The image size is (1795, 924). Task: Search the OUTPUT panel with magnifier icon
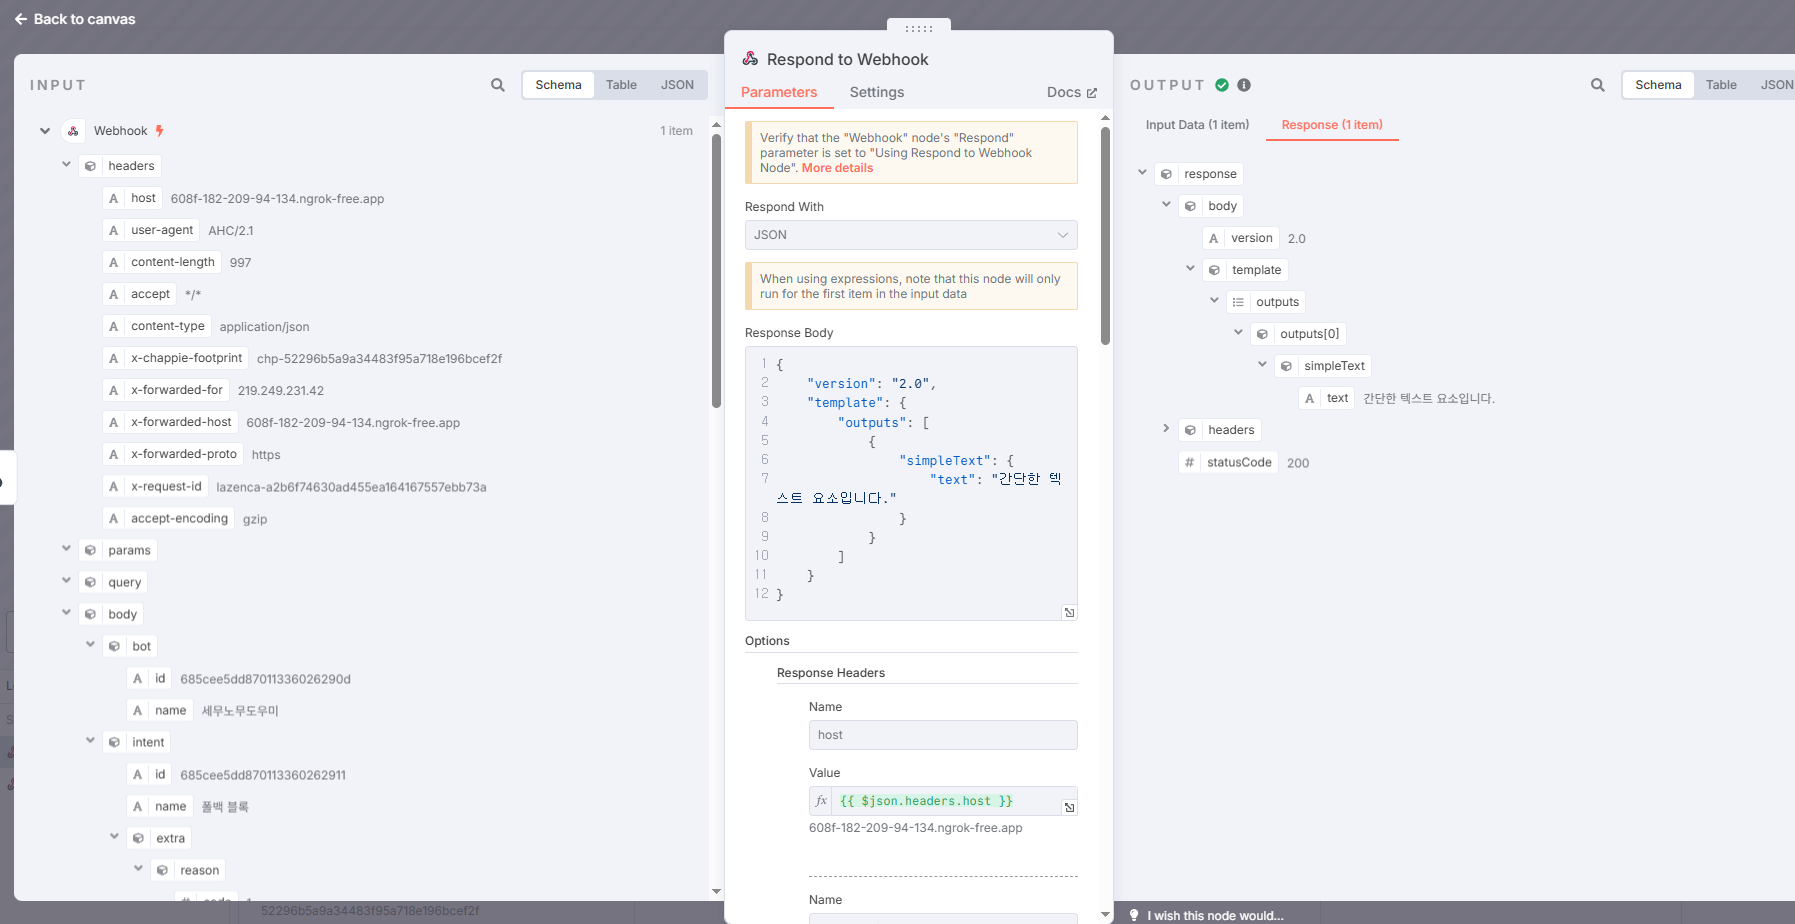point(1598,85)
